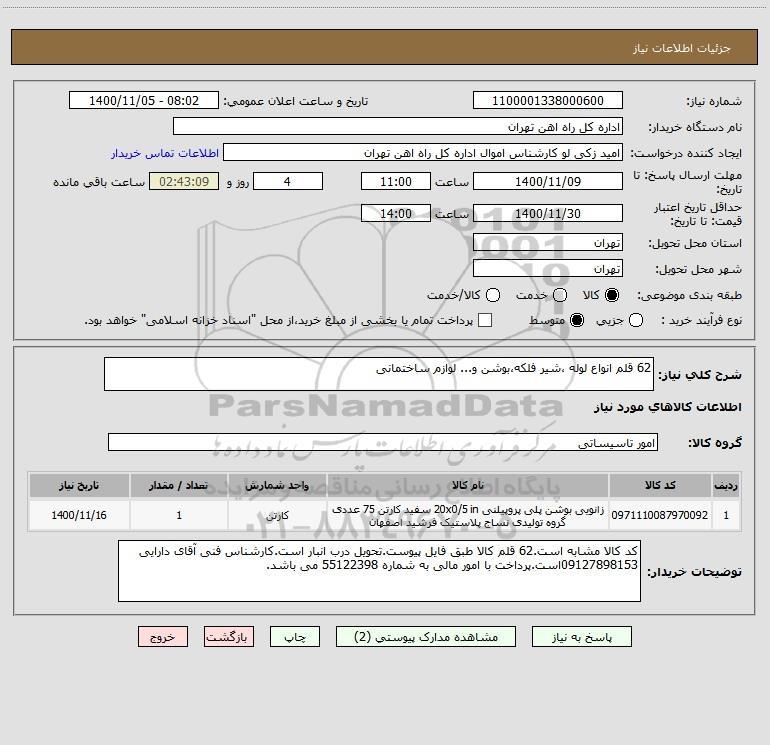Image resolution: width=770 pixels, height=745 pixels.
Task: Select the خدمت radio button
Action: pos(560,295)
